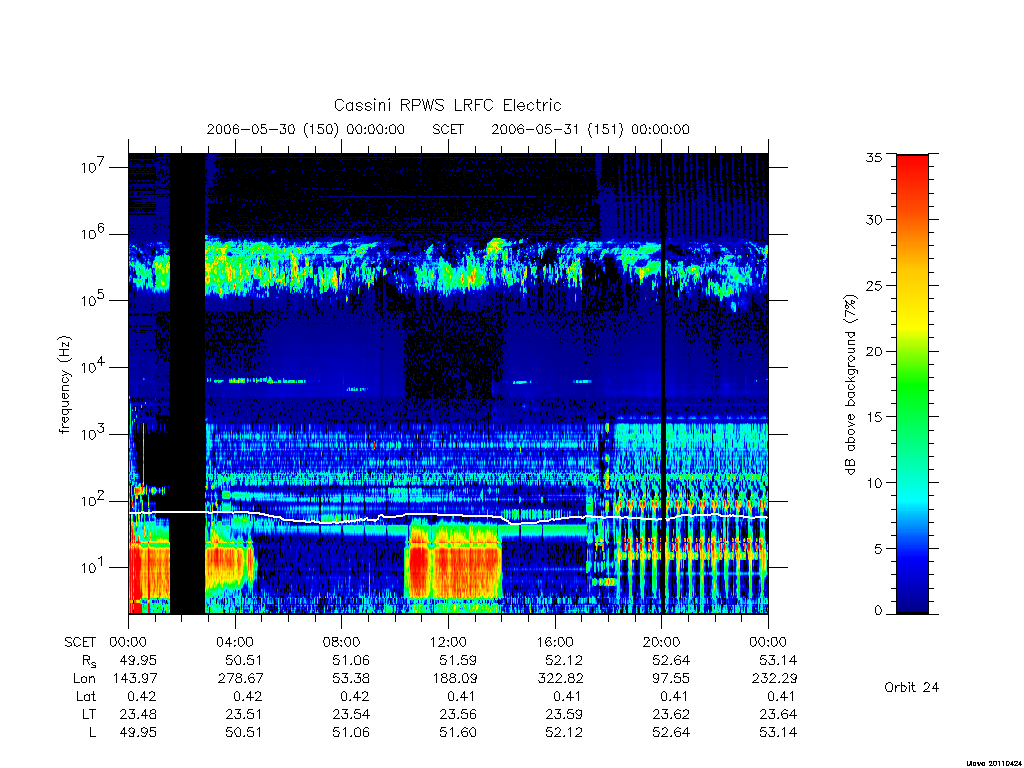This screenshot has width=1024, height=768.
Task: Click the color bar value 0
Action: [x=878, y=611]
